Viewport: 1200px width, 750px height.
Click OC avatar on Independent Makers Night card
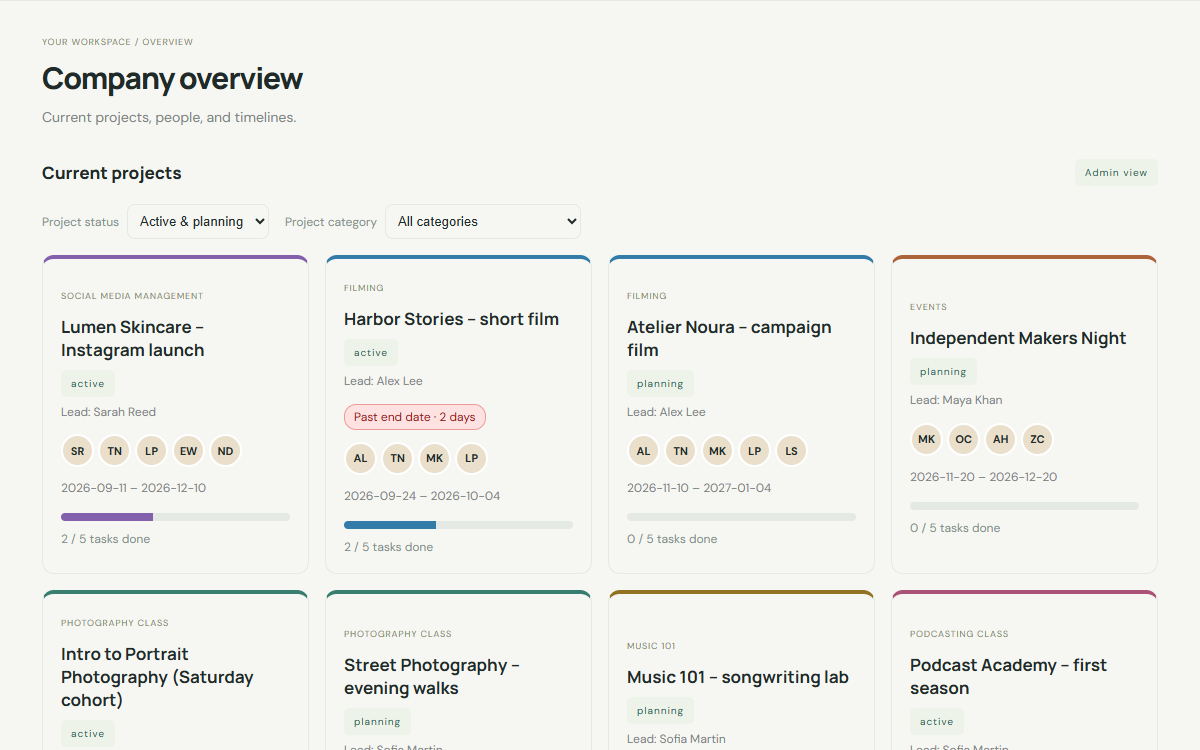click(x=964, y=439)
